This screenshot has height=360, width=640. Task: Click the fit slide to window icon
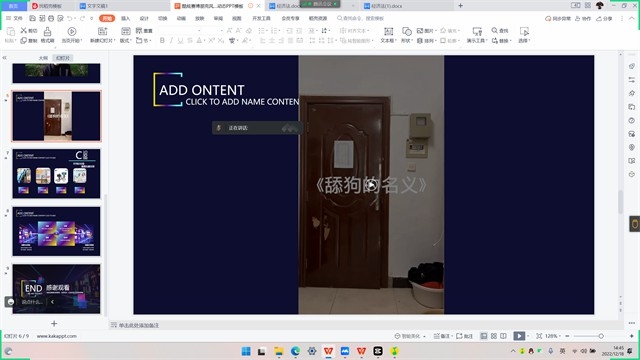pyautogui.click(x=539, y=336)
